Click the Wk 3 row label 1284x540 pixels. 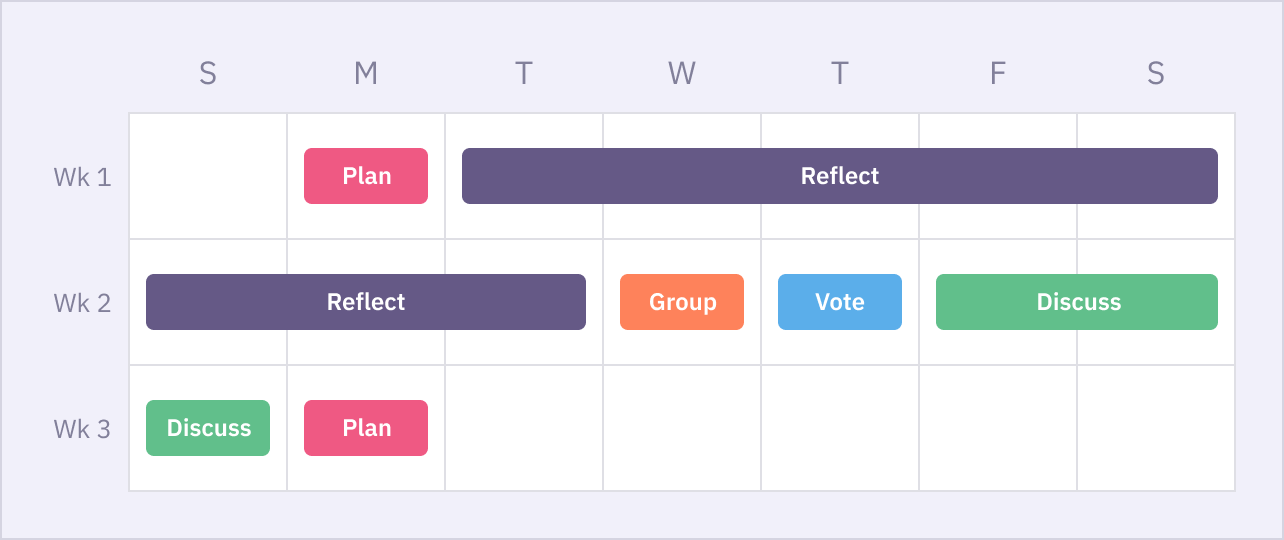(82, 429)
